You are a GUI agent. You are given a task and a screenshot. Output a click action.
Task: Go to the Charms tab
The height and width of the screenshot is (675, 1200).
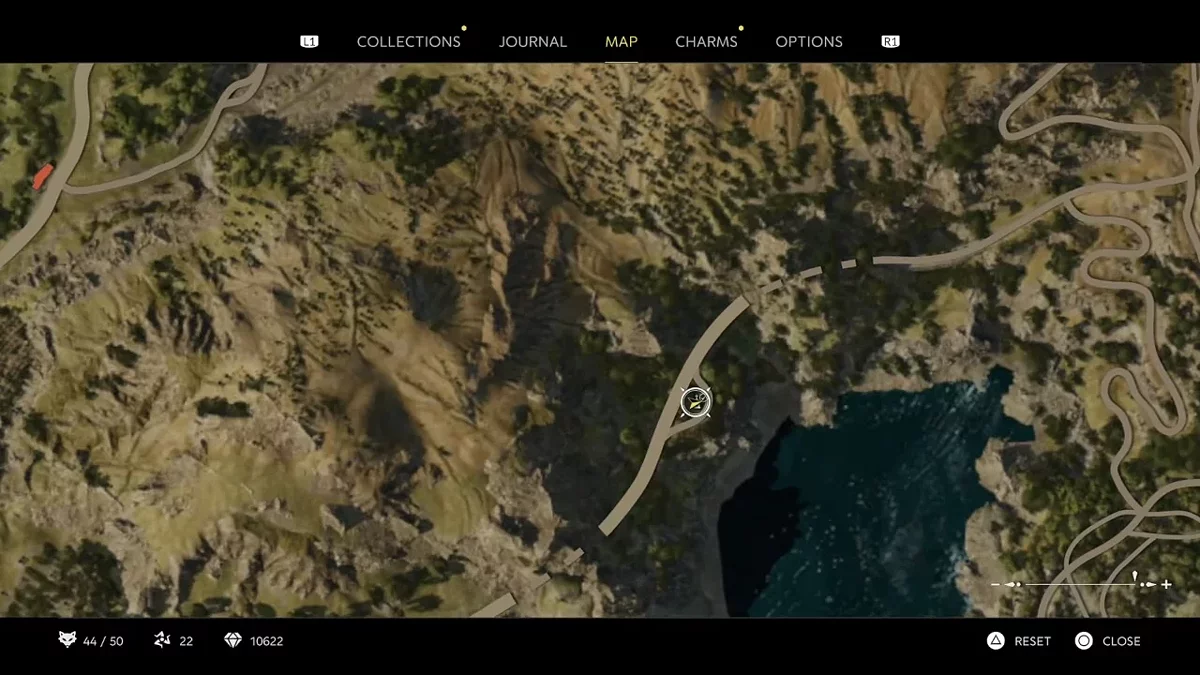pyautogui.click(x=706, y=41)
